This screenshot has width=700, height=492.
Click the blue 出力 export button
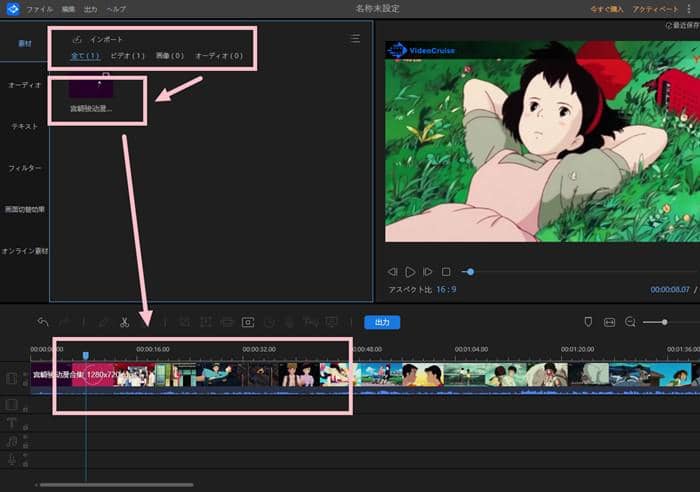382,322
